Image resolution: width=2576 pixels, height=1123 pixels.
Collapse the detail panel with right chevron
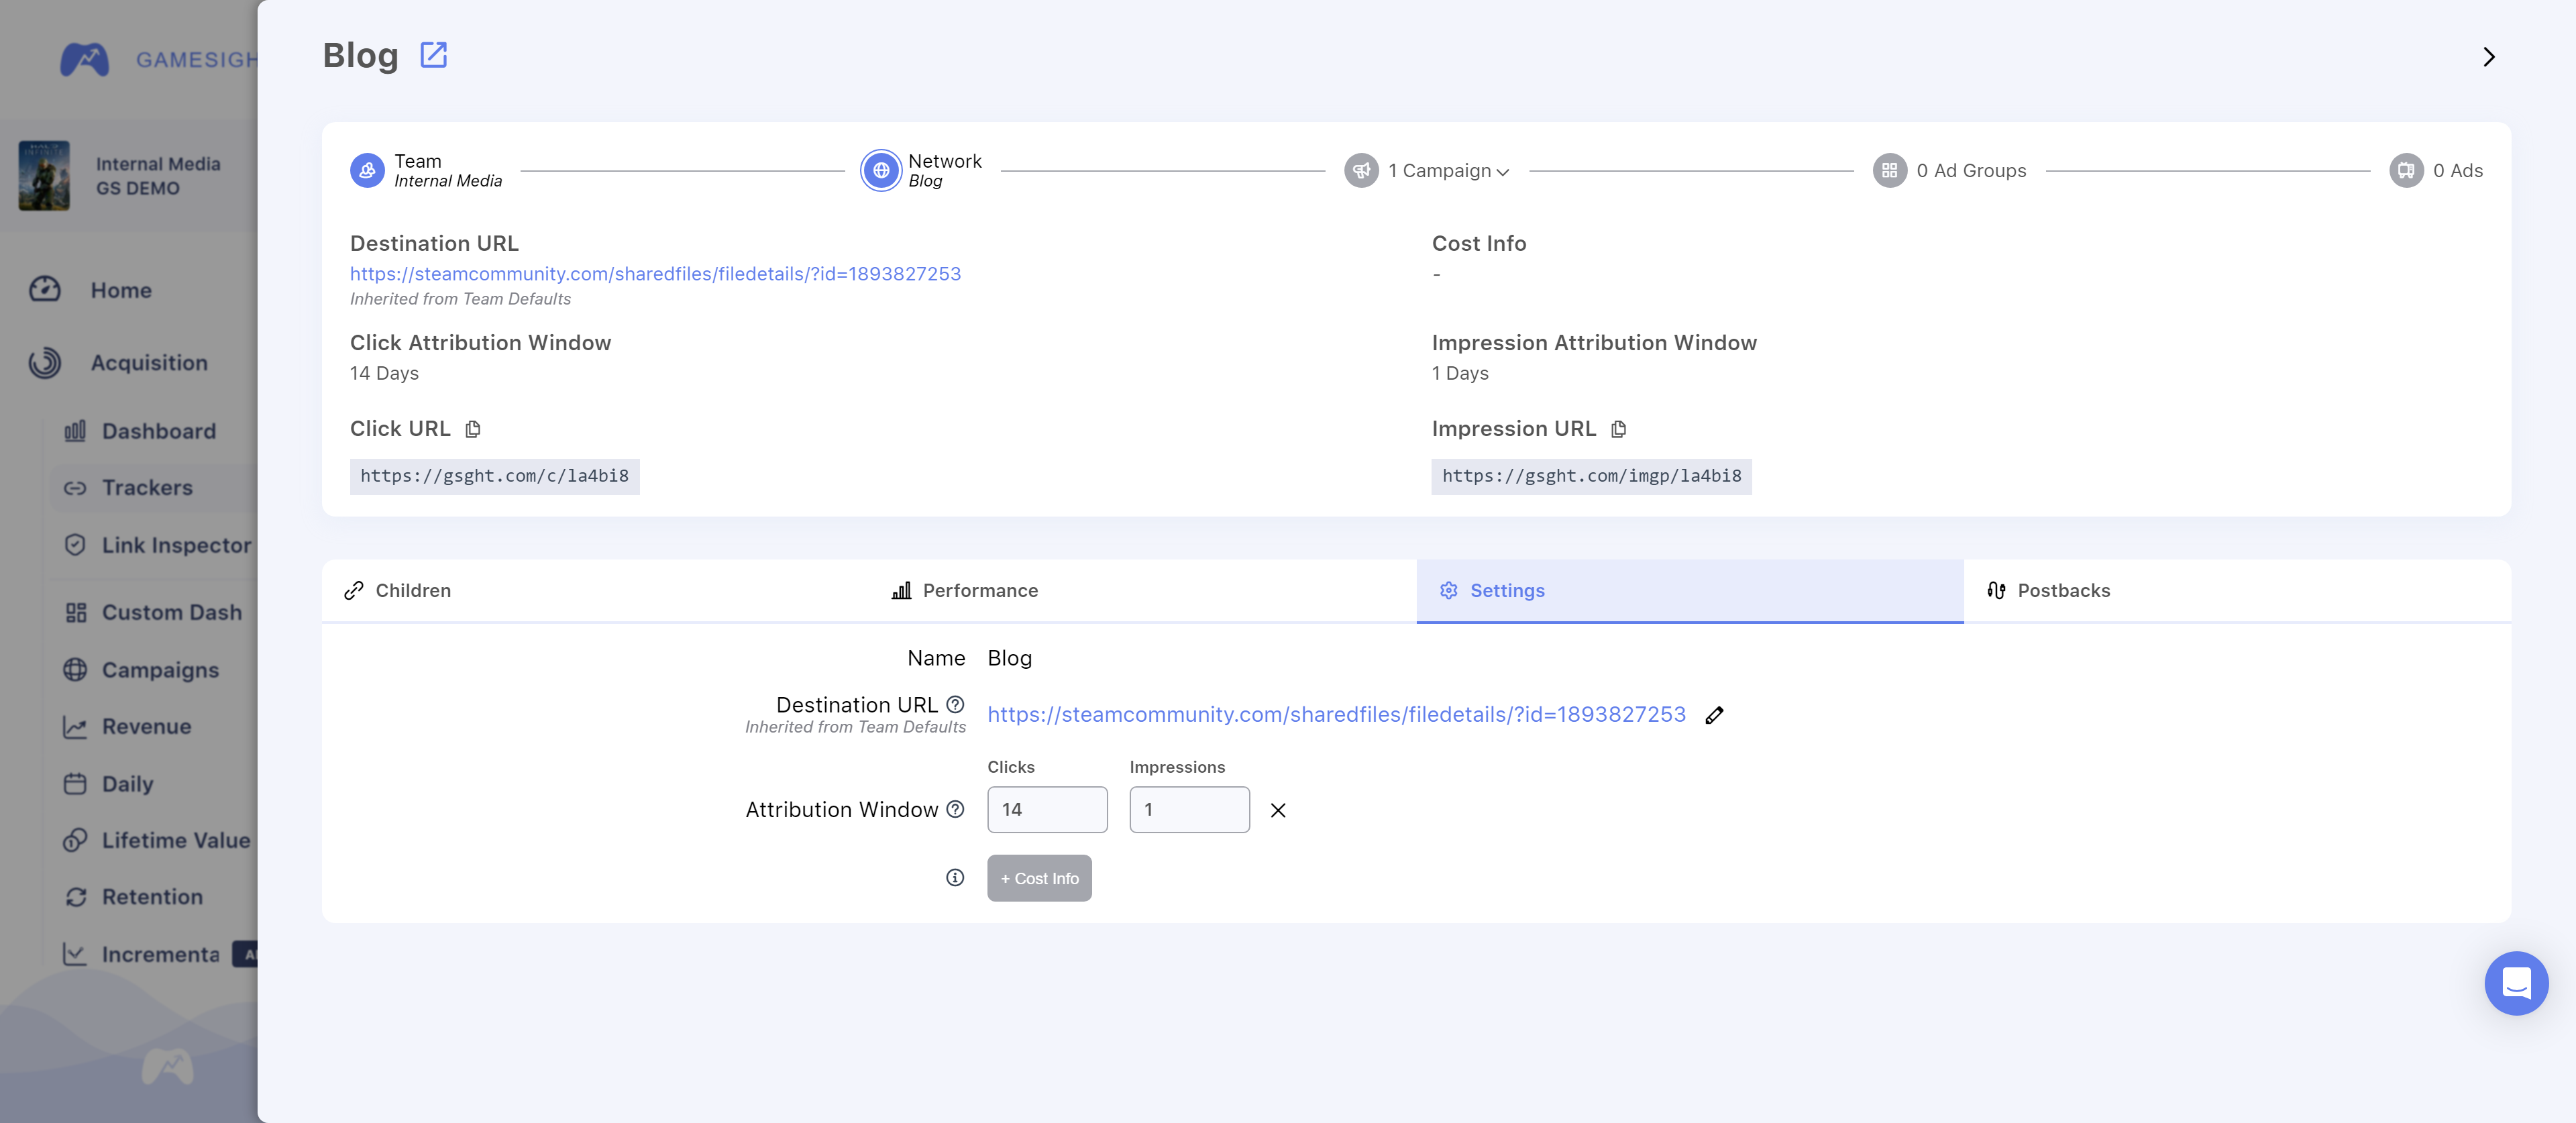click(x=2489, y=57)
